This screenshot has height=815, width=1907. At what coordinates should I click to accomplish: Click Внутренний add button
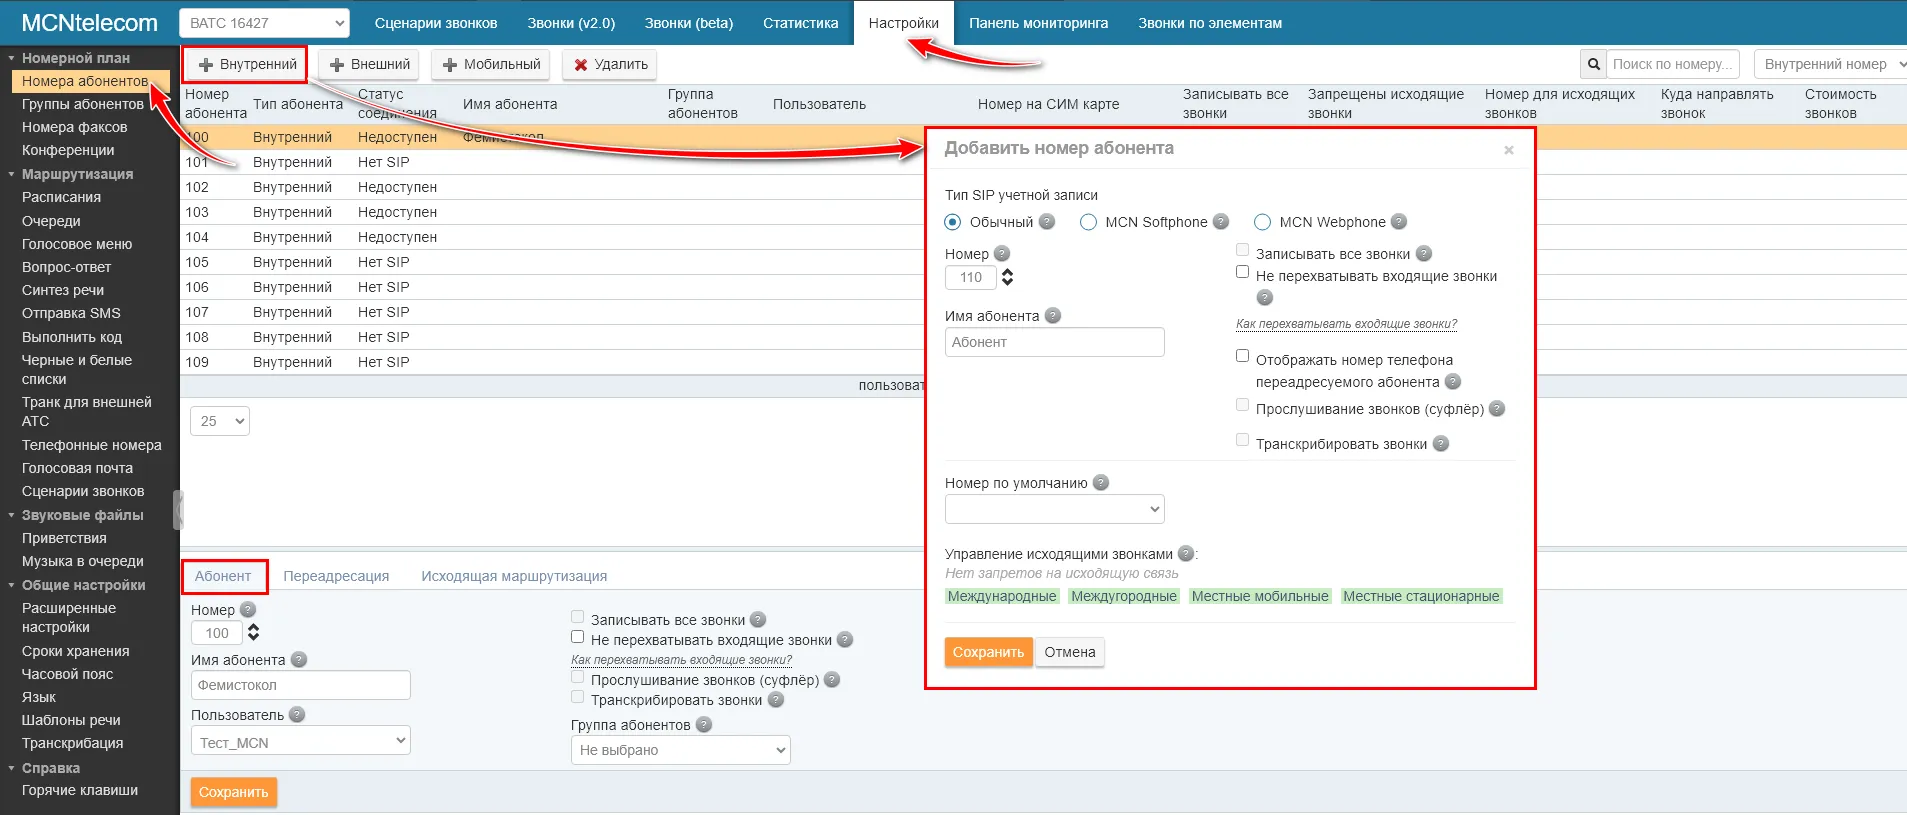pos(247,64)
